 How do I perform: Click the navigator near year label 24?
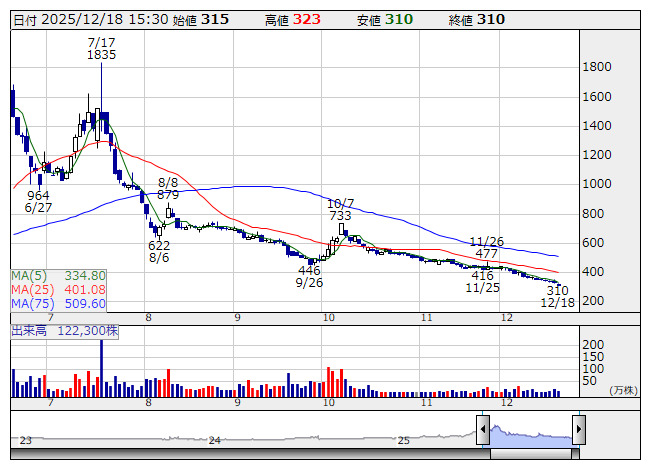(214, 440)
